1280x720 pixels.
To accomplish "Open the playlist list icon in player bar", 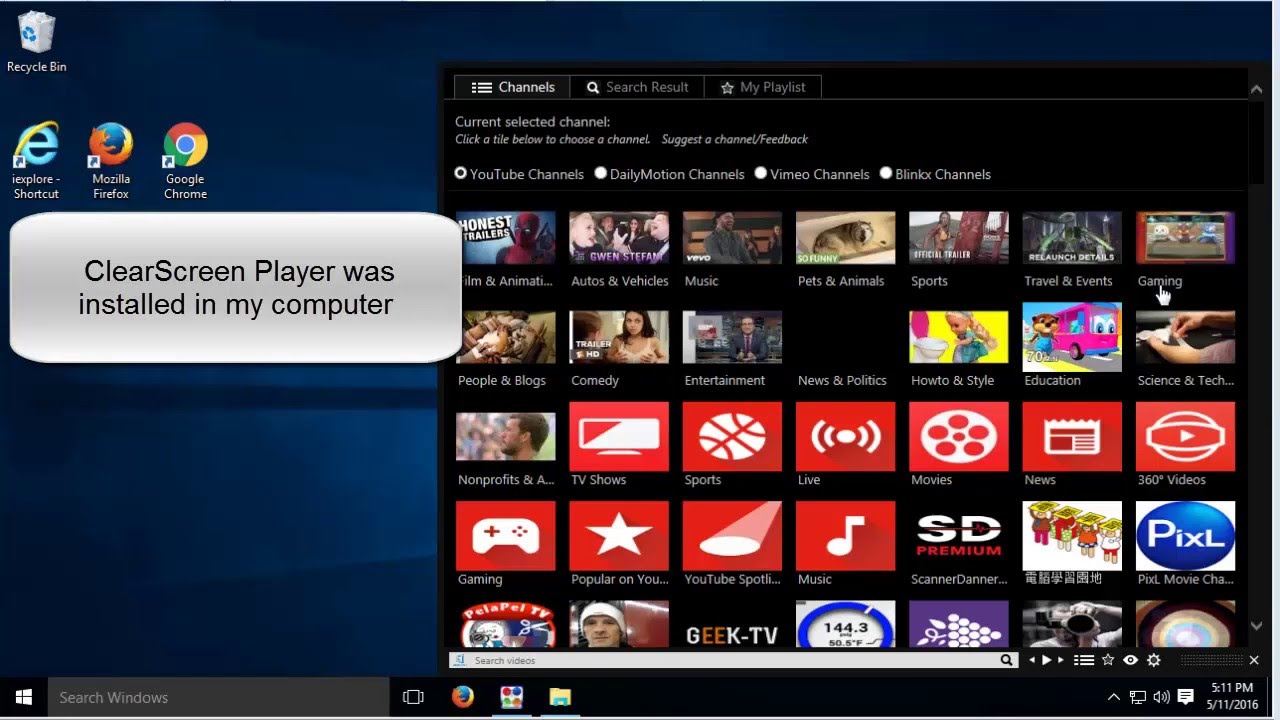I will pos(1084,660).
